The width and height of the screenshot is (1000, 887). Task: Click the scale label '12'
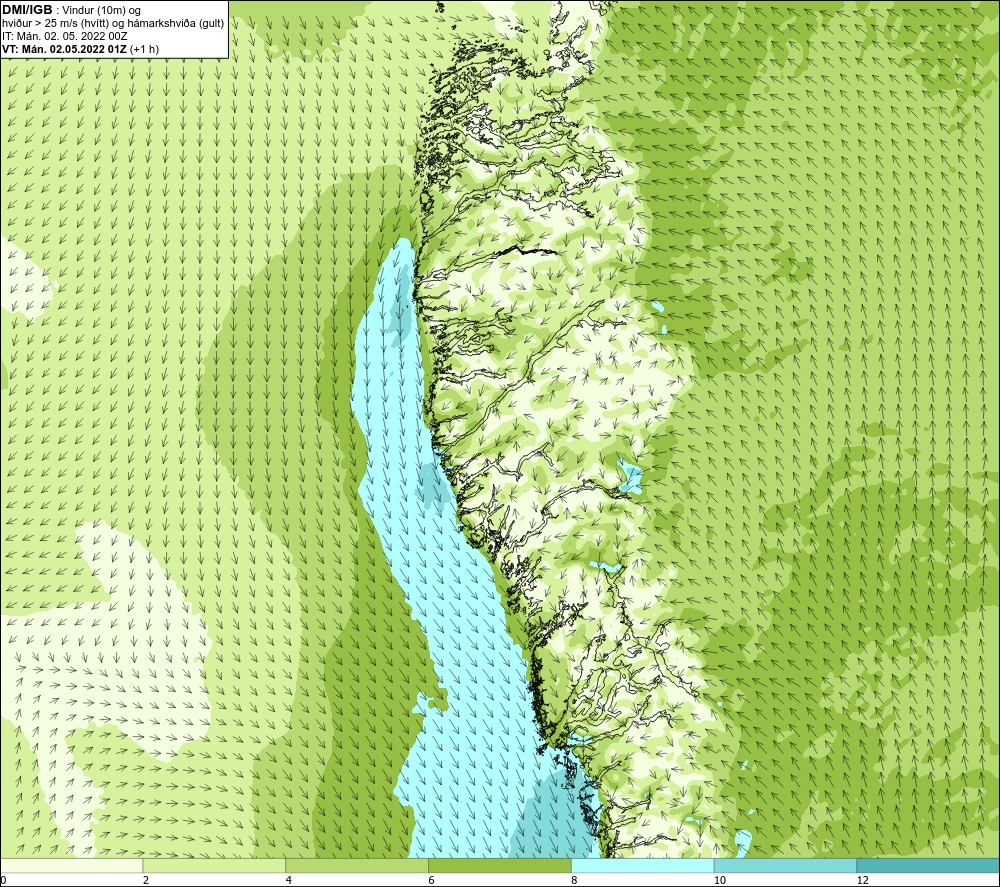point(863,880)
